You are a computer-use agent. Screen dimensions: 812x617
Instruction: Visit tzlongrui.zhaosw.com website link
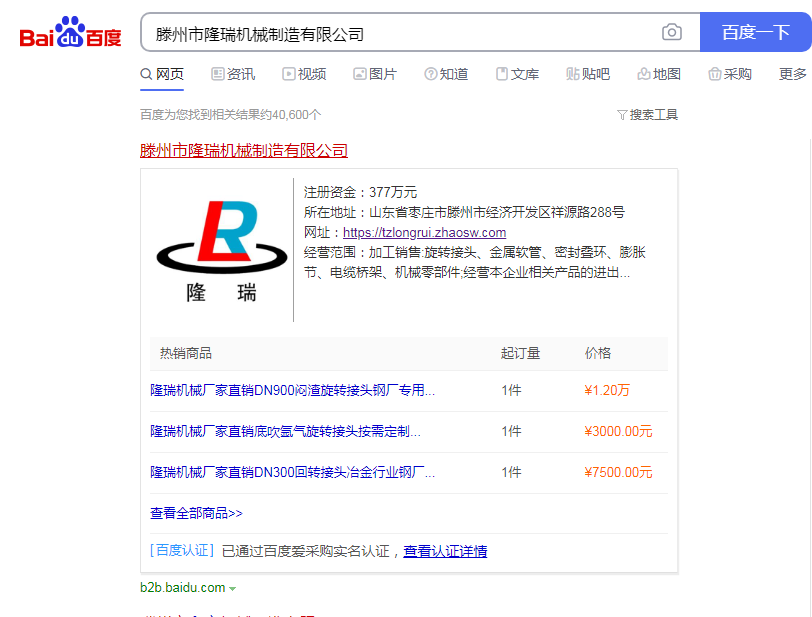click(x=424, y=233)
